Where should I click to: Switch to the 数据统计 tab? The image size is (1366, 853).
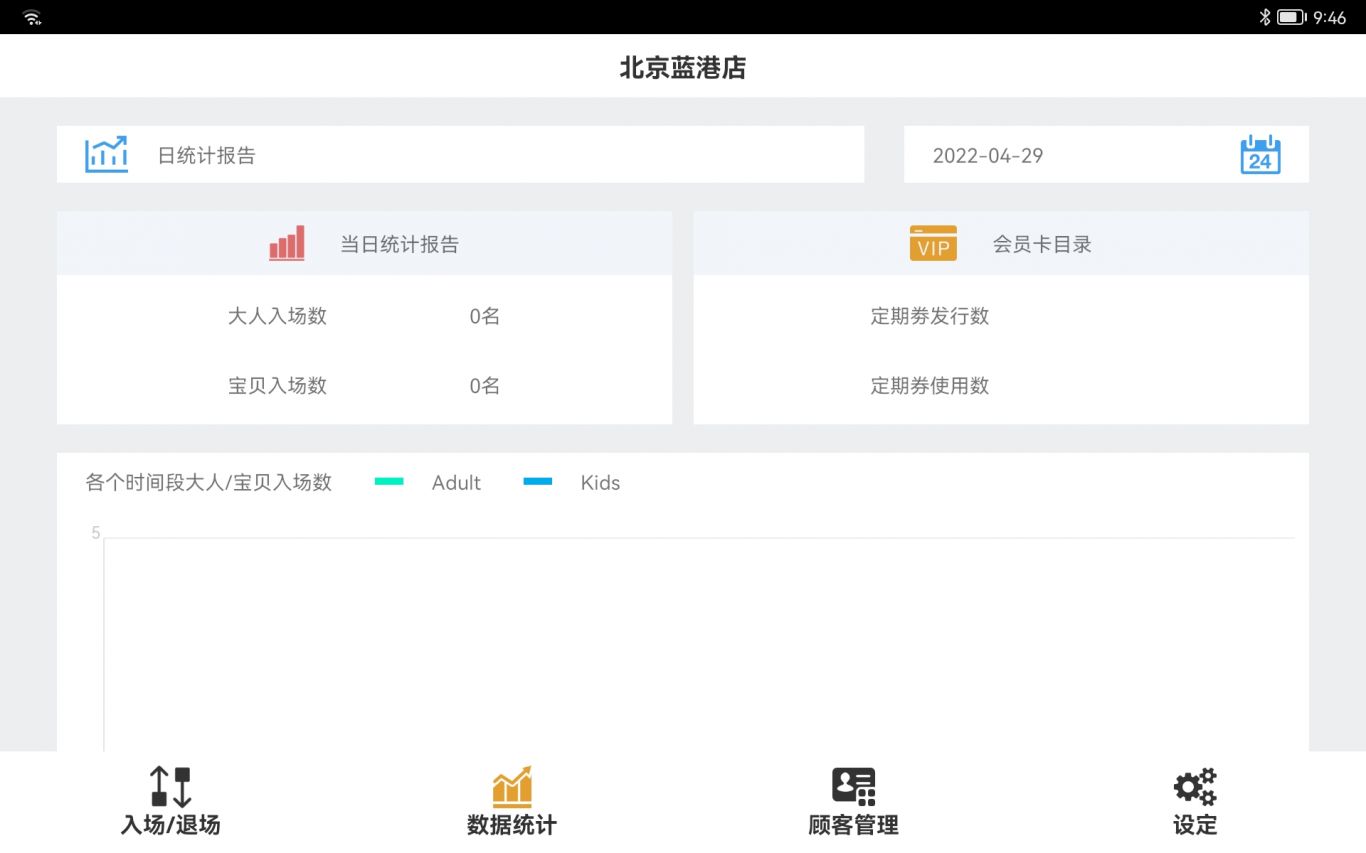click(512, 802)
